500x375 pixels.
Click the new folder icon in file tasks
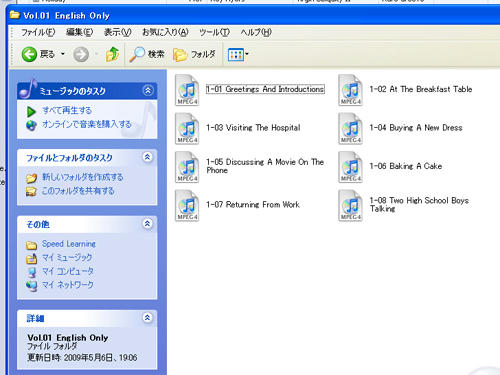pos(32,178)
